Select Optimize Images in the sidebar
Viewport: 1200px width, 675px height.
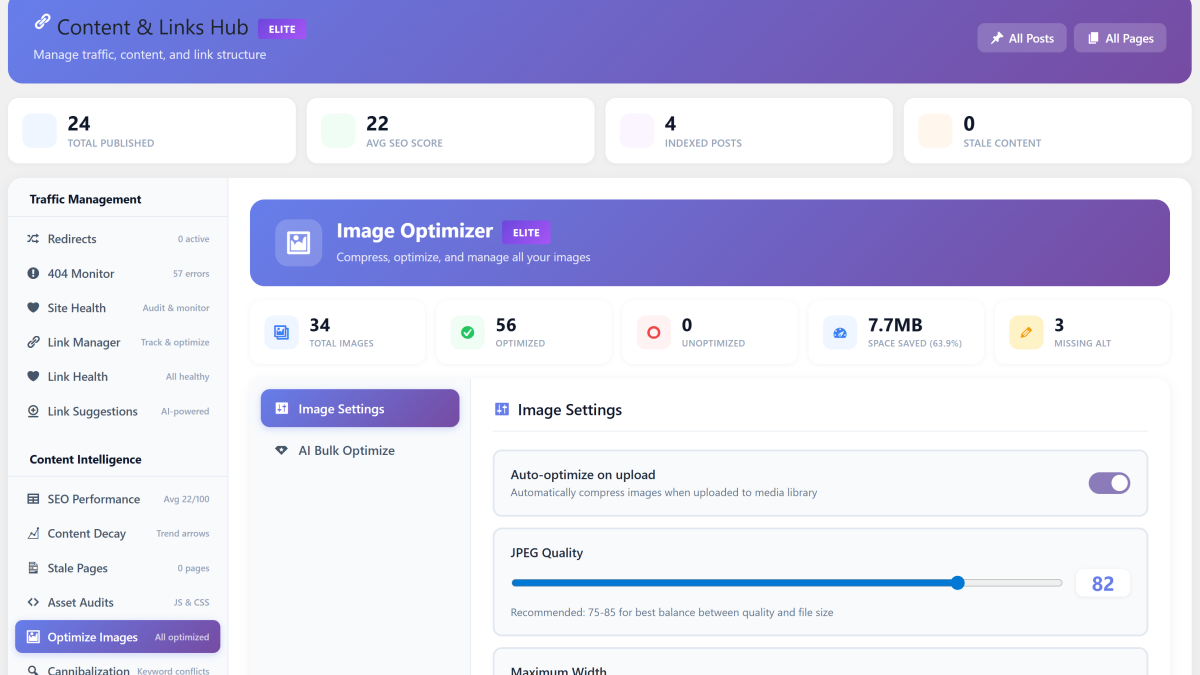point(95,636)
